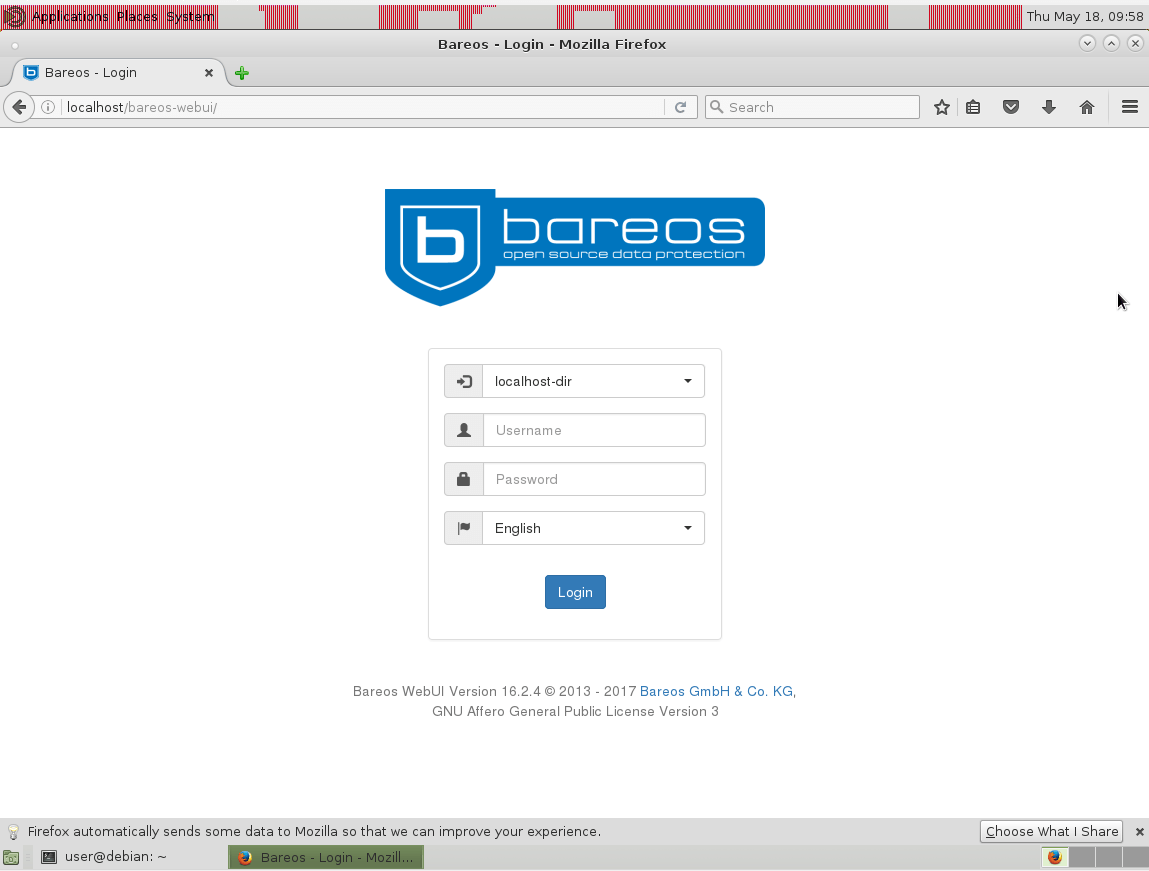Screen dimensions: 1149x871
Task: Open the Places menu
Action: (137, 16)
